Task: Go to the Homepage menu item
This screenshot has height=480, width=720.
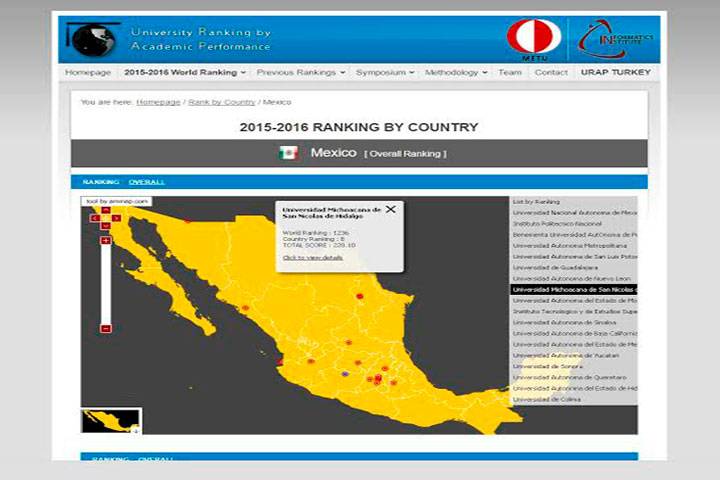Action: pos(88,73)
